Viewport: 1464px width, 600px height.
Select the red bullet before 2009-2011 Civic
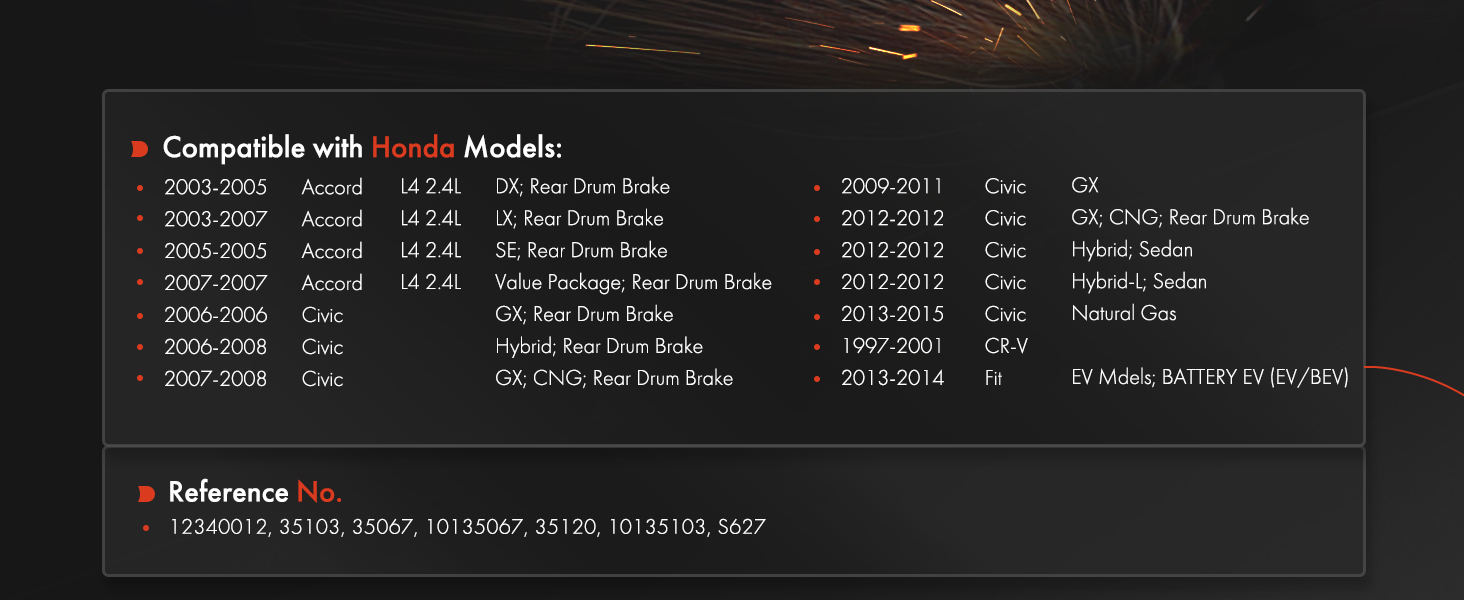(x=817, y=187)
